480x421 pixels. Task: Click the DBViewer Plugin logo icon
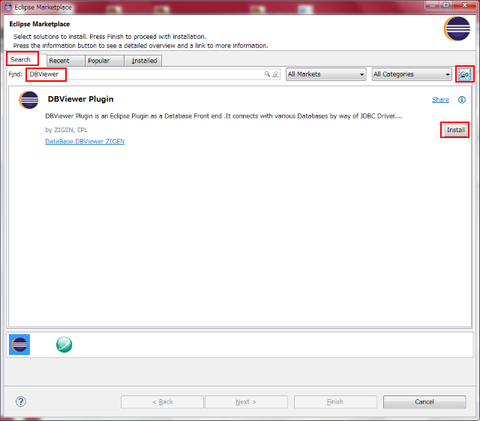pos(29,100)
